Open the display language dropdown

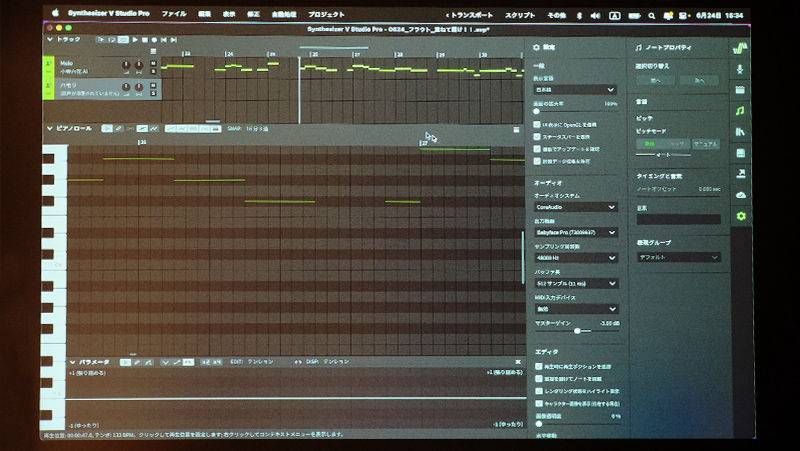(575, 89)
